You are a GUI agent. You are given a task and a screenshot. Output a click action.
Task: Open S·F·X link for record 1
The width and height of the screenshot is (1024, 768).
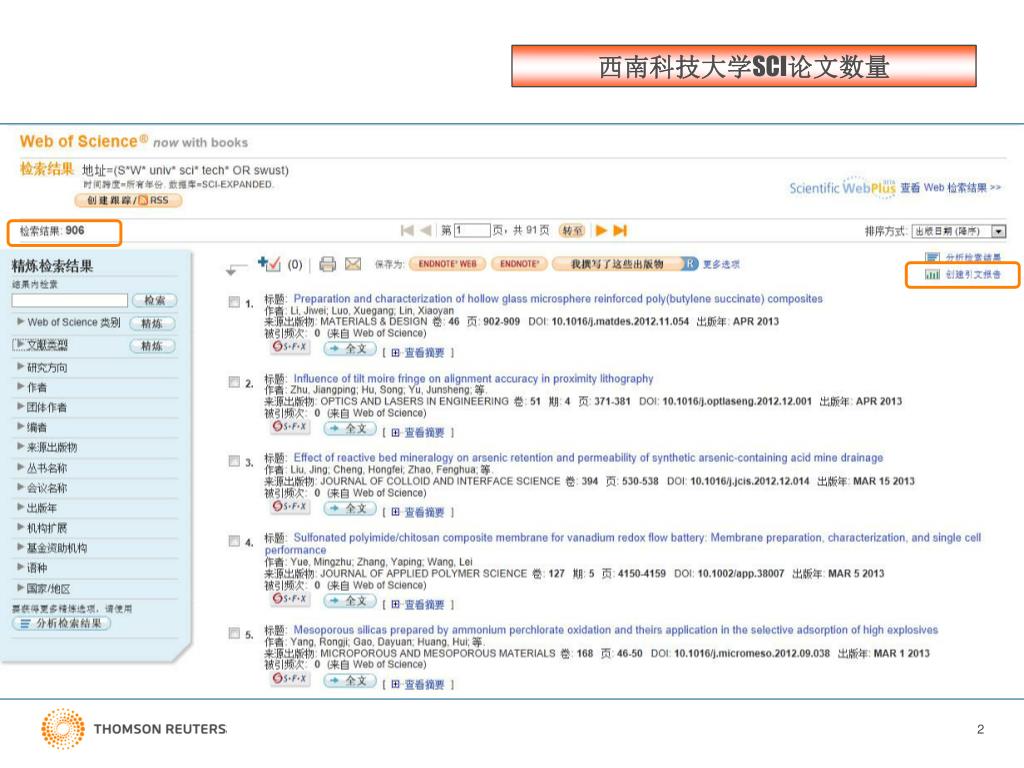(290, 347)
